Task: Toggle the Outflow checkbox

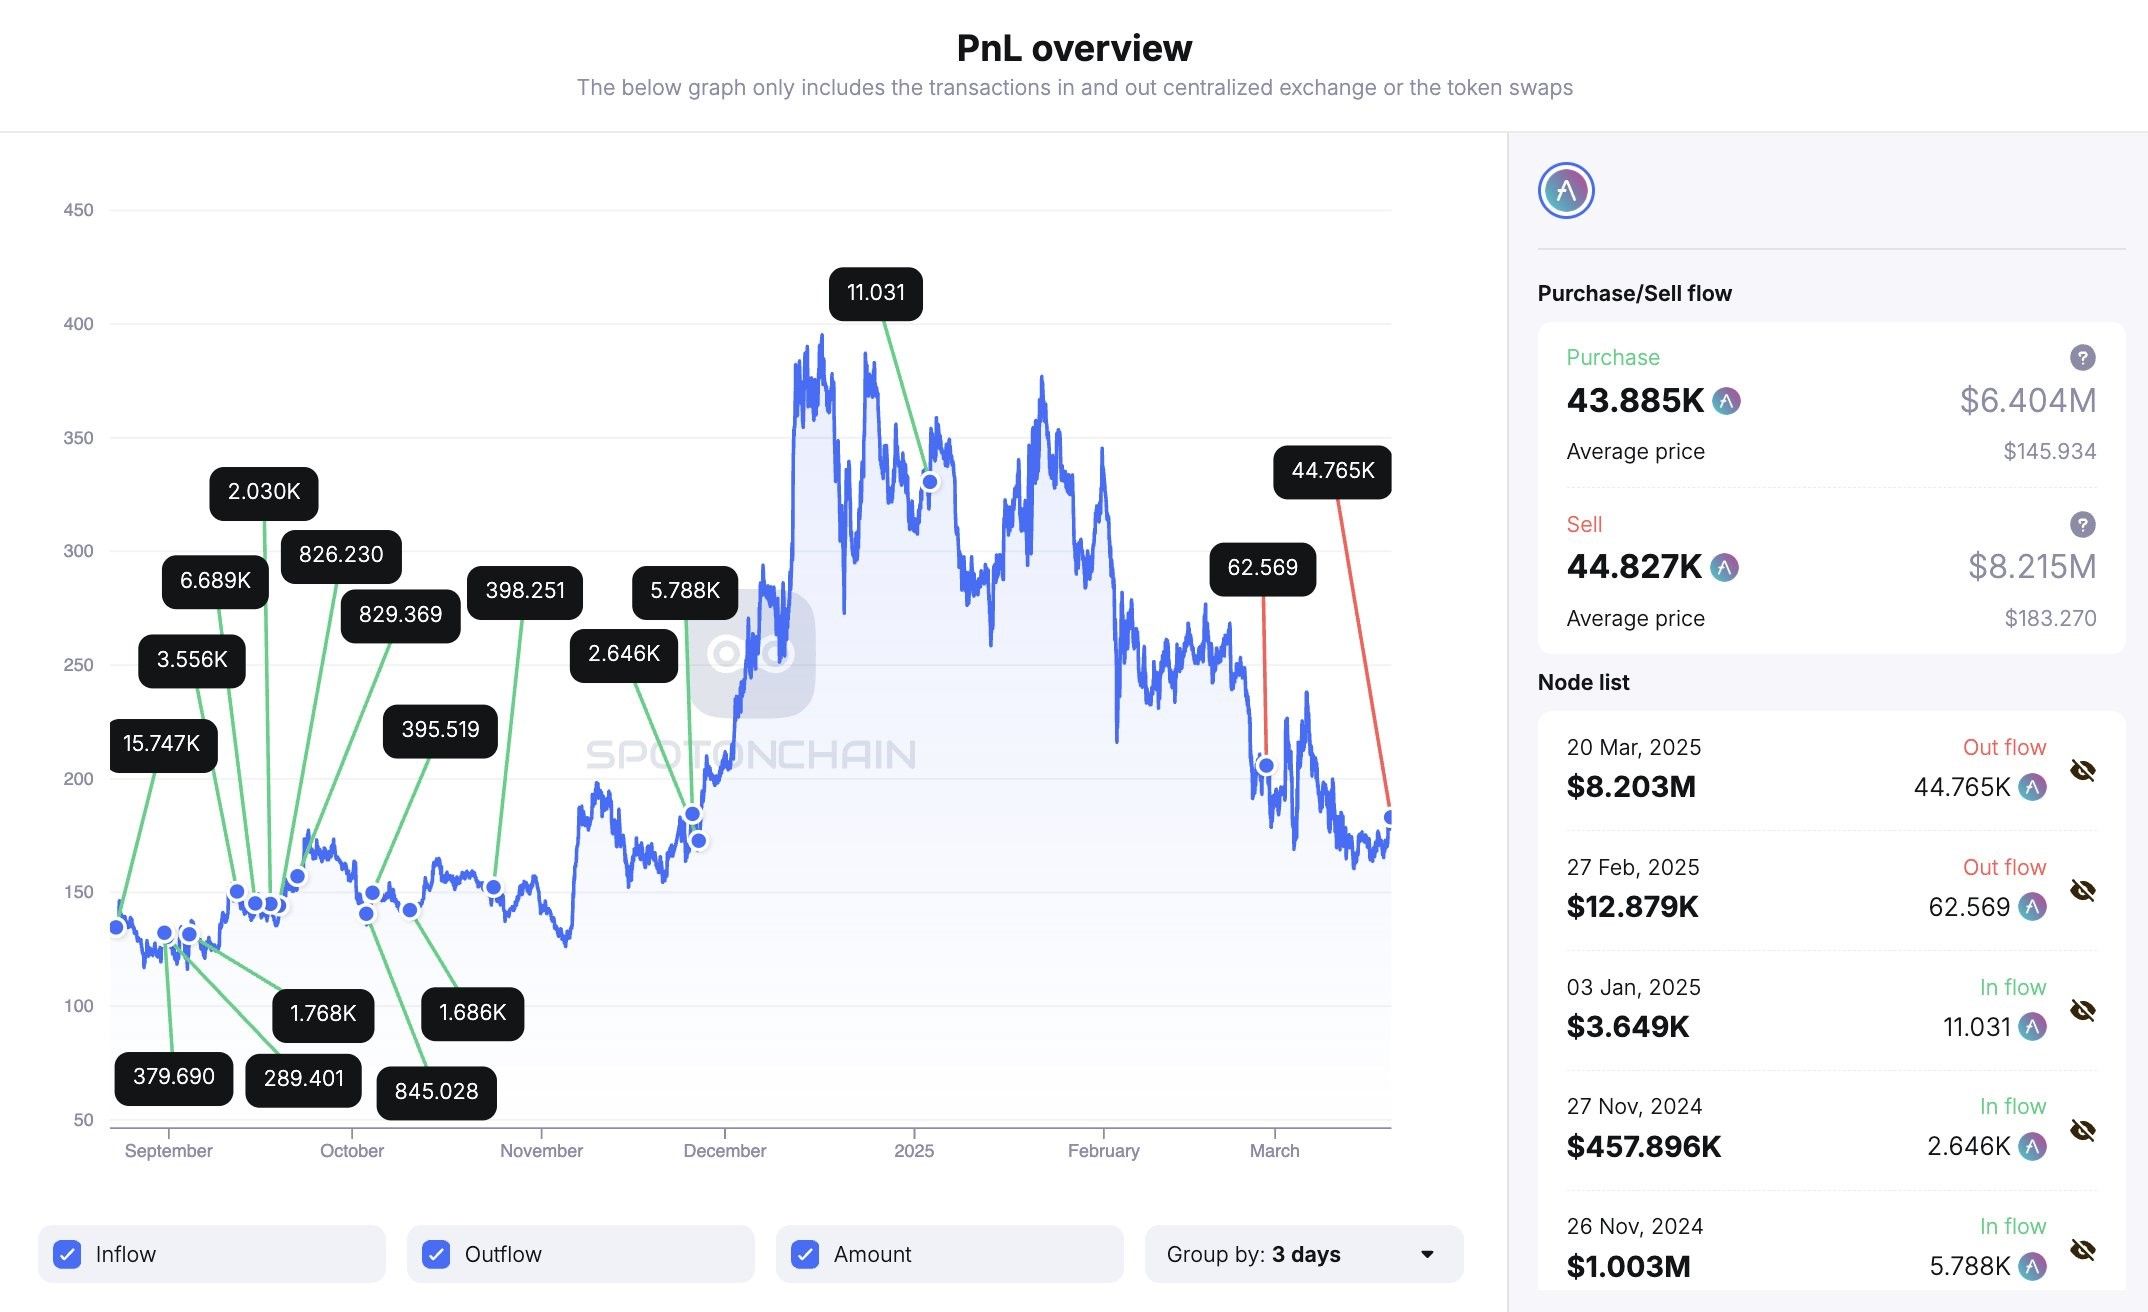Action: coord(434,1254)
